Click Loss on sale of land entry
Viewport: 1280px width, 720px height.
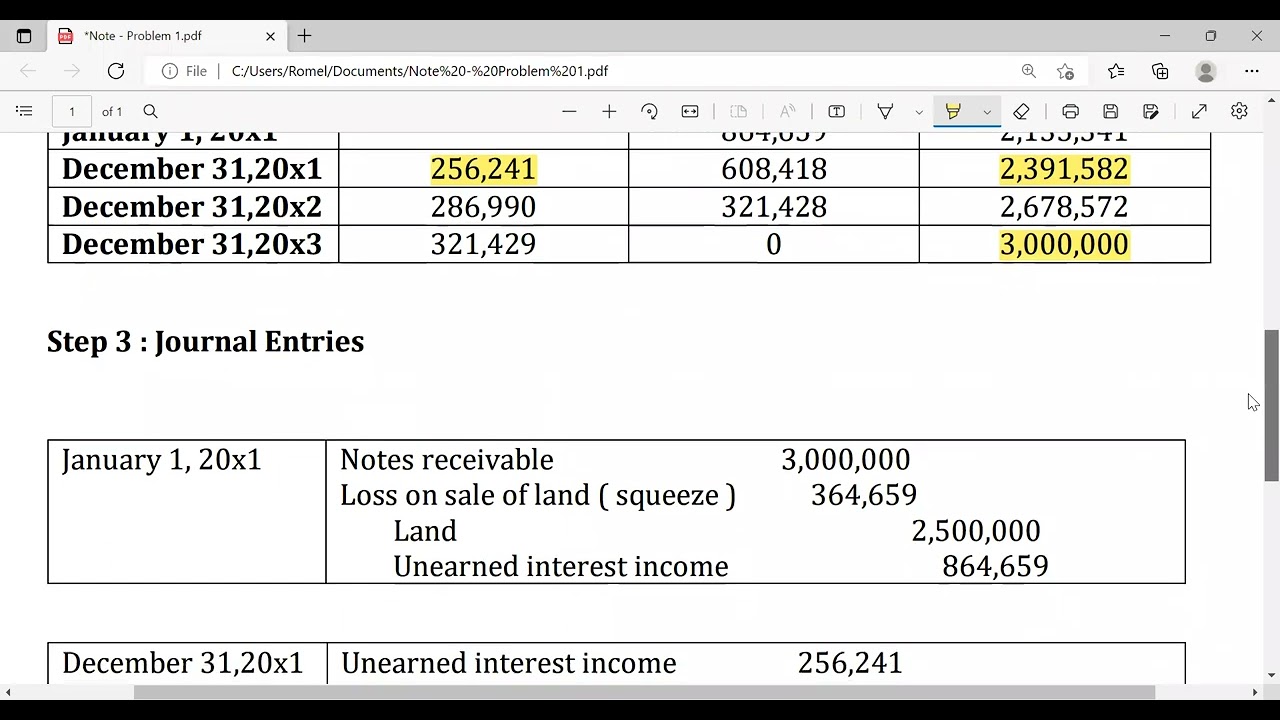pyautogui.click(x=538, y=495)
